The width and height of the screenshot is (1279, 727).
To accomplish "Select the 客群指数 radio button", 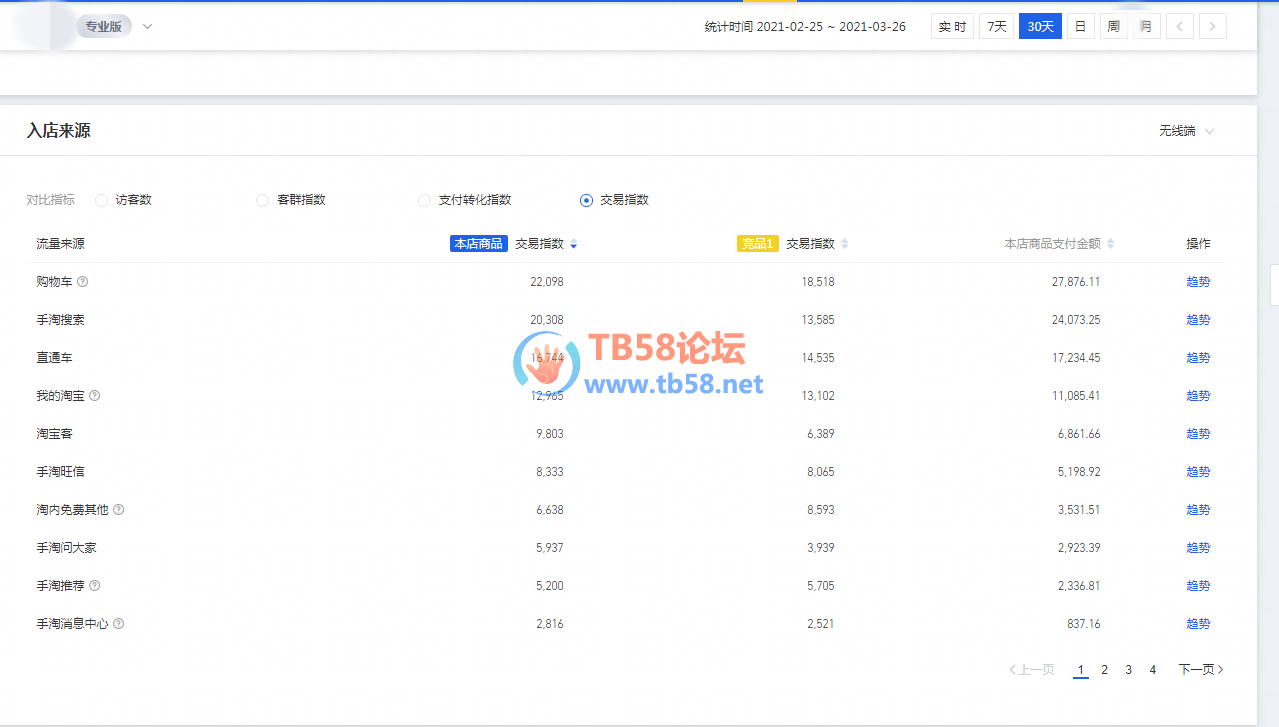I will [263, 200].
